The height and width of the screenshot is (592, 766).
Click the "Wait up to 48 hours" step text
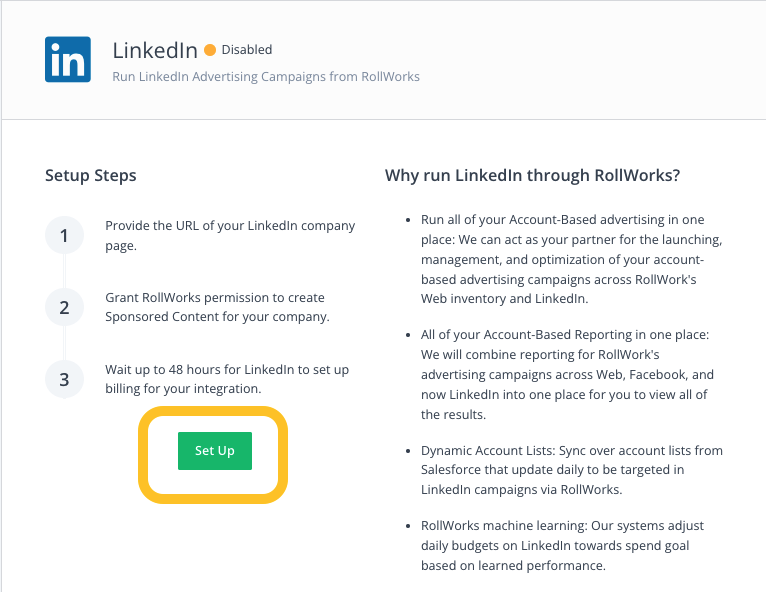pos(227,379)
